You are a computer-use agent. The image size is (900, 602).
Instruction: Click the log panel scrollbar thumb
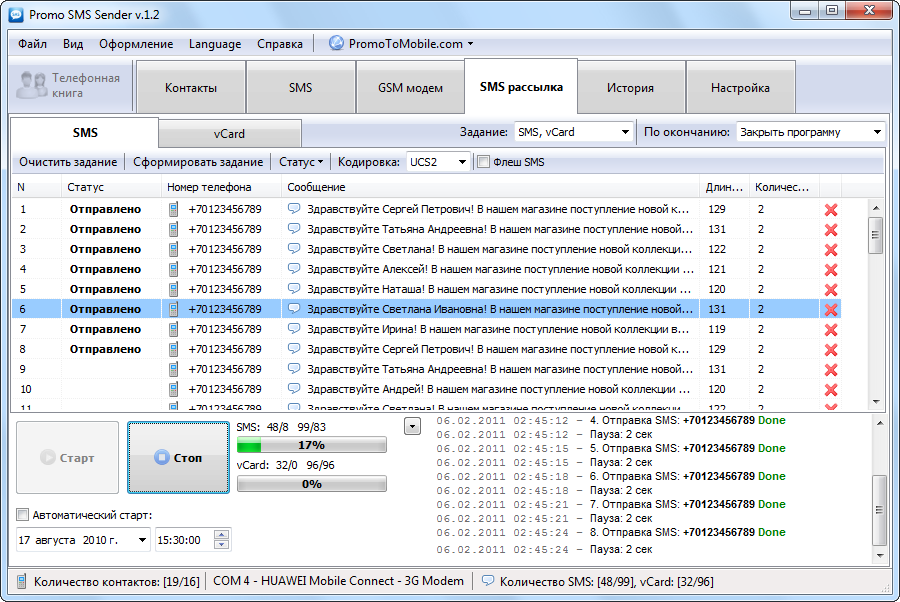click(x=879, y=510)
